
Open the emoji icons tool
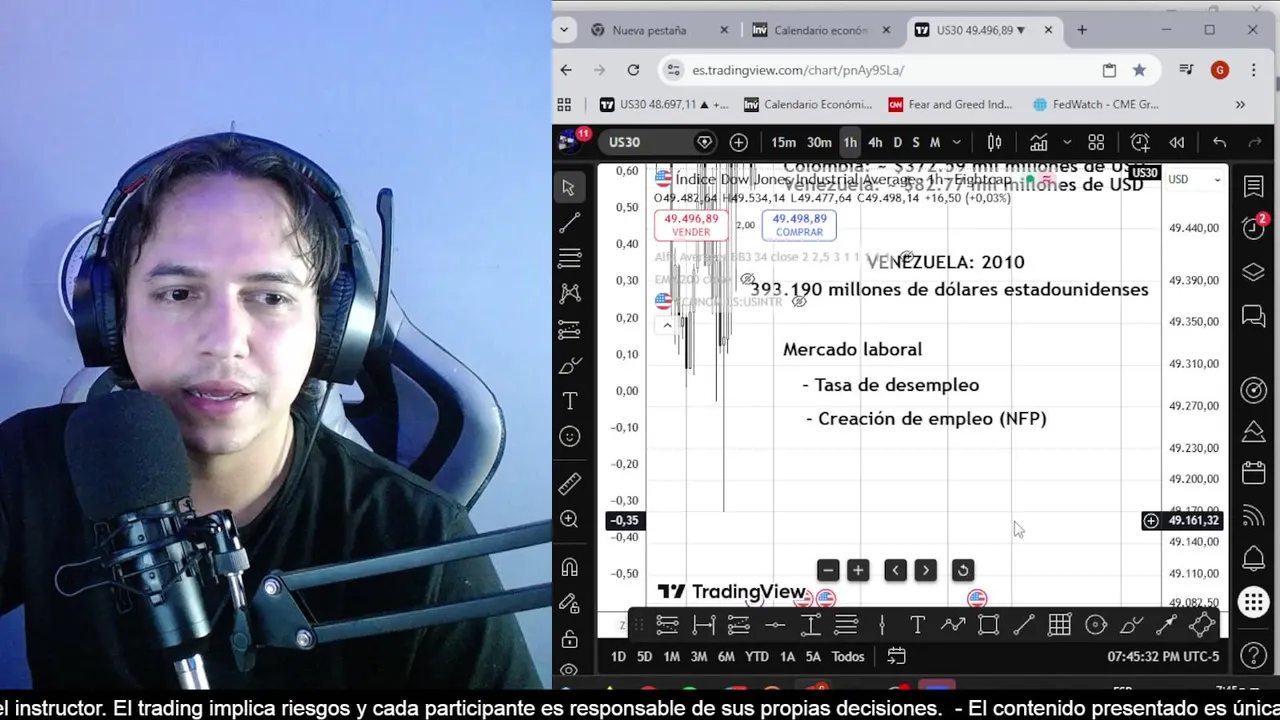point(569,436)
